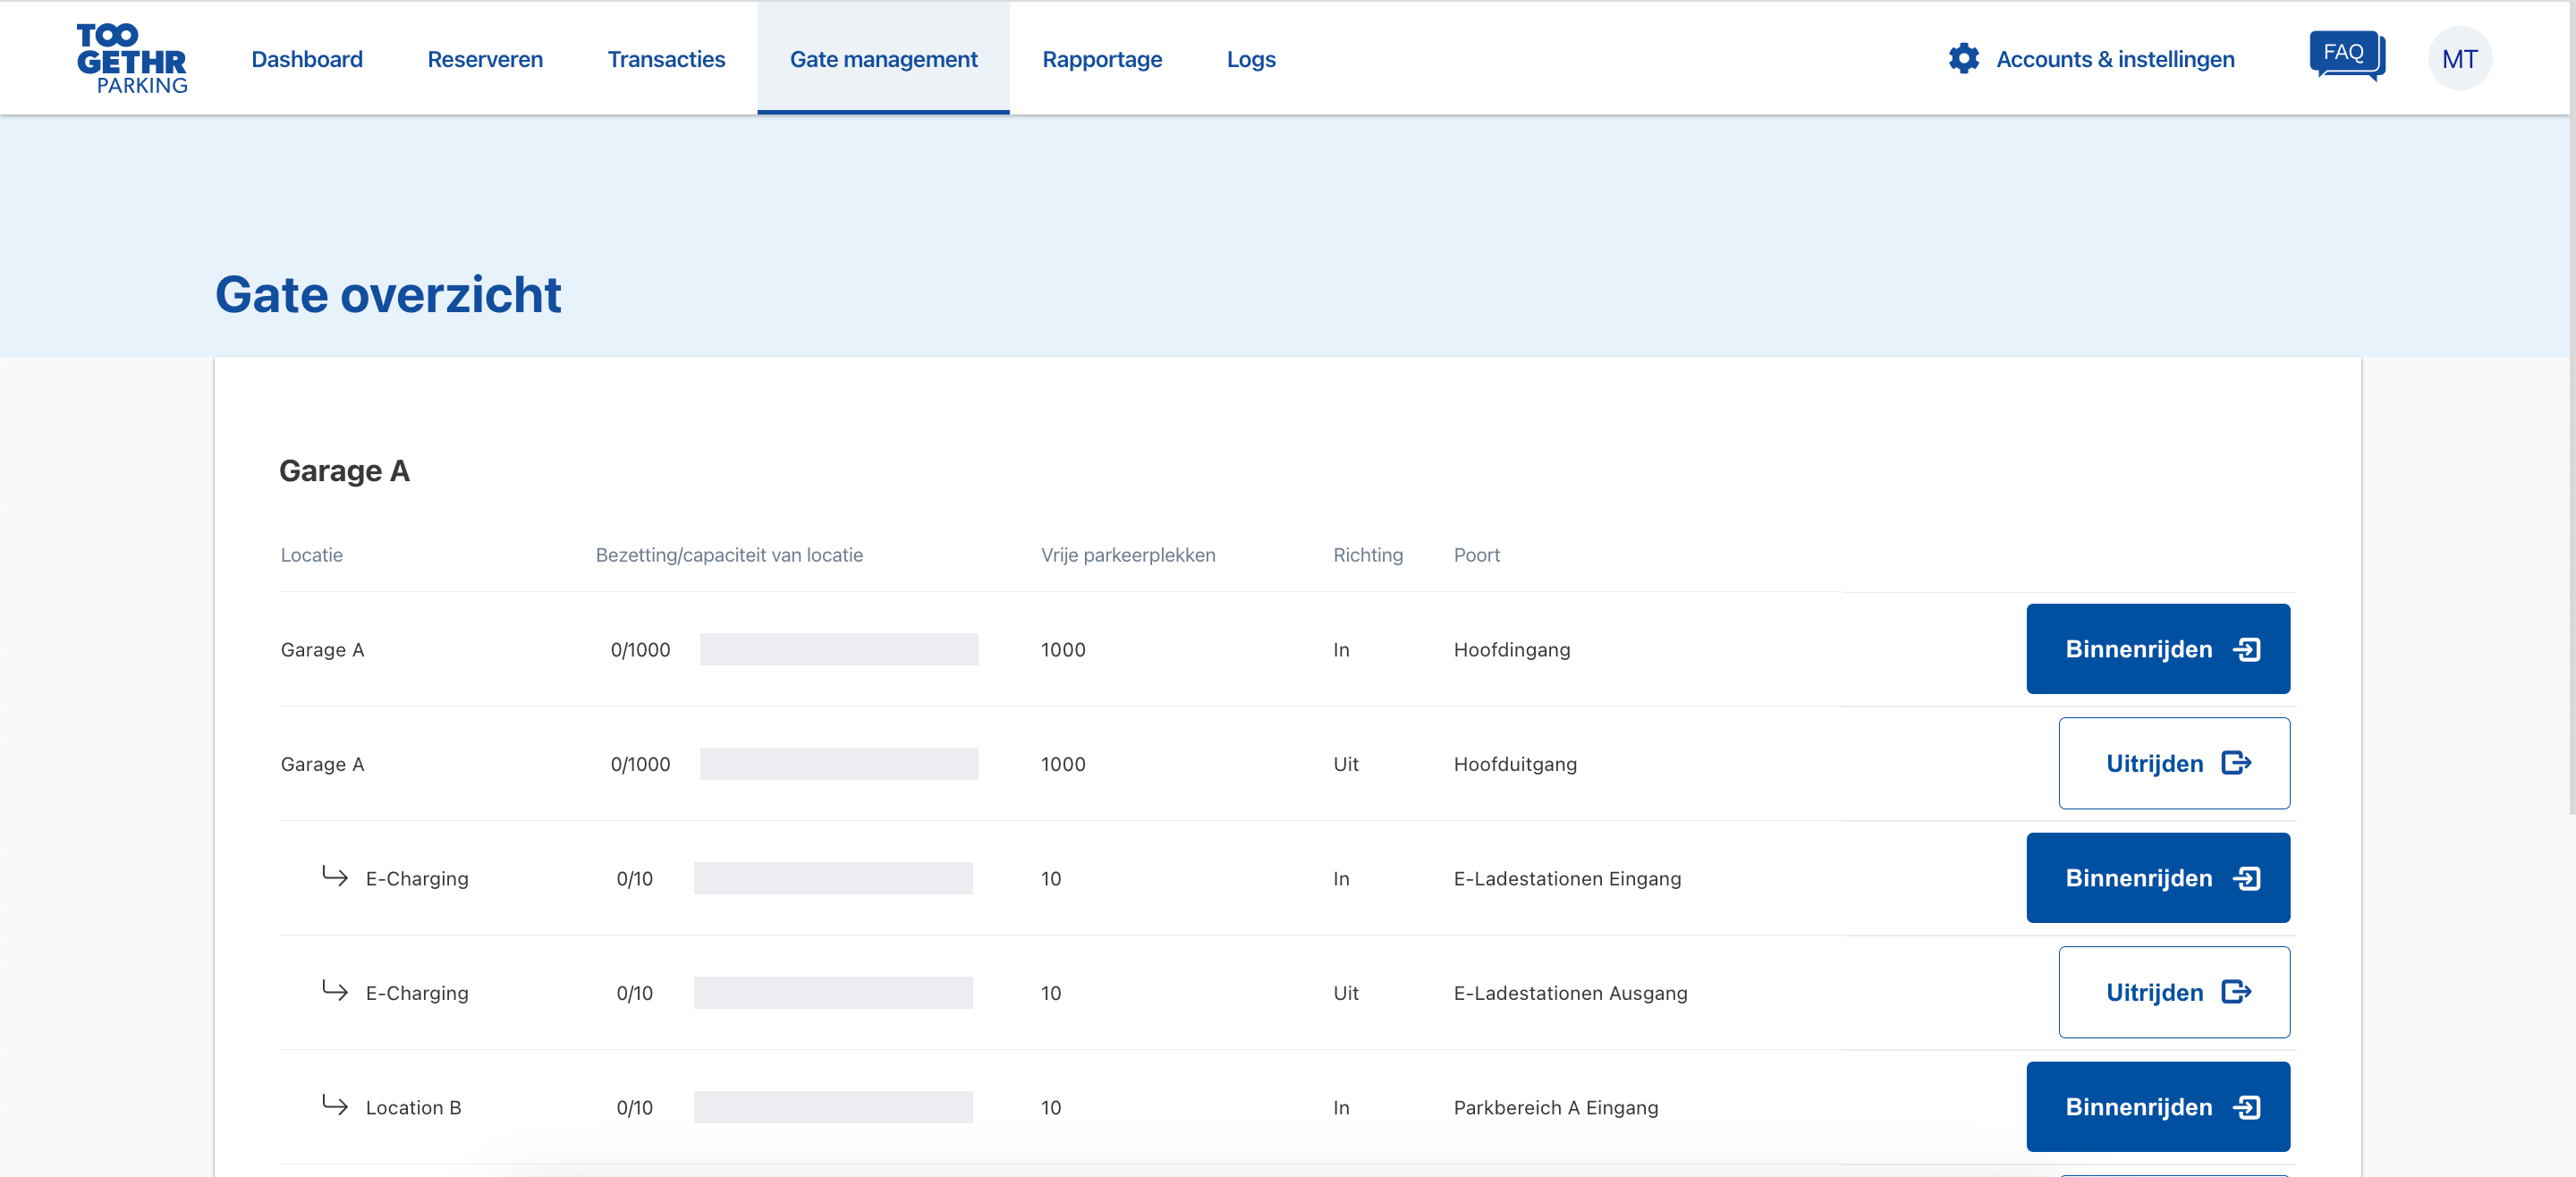
Task: Open Accounts & instellingen link
Action: point(2115,59)
